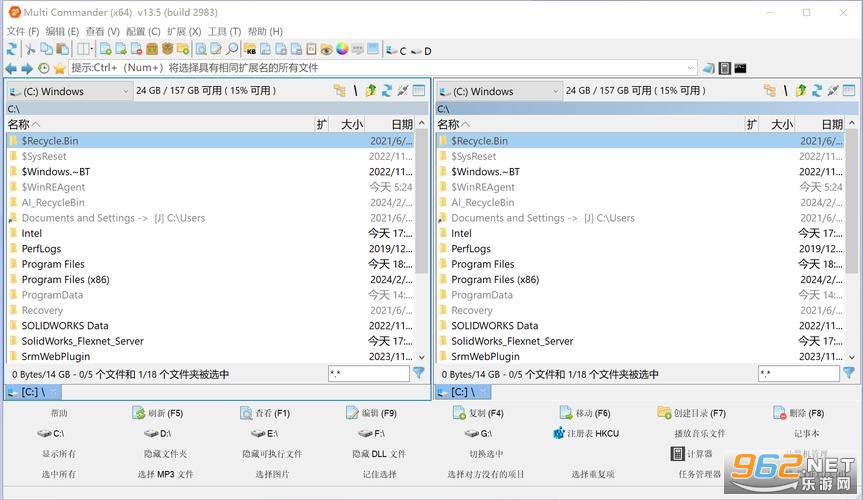Click left panel folder tree icon

pos(340,90)
